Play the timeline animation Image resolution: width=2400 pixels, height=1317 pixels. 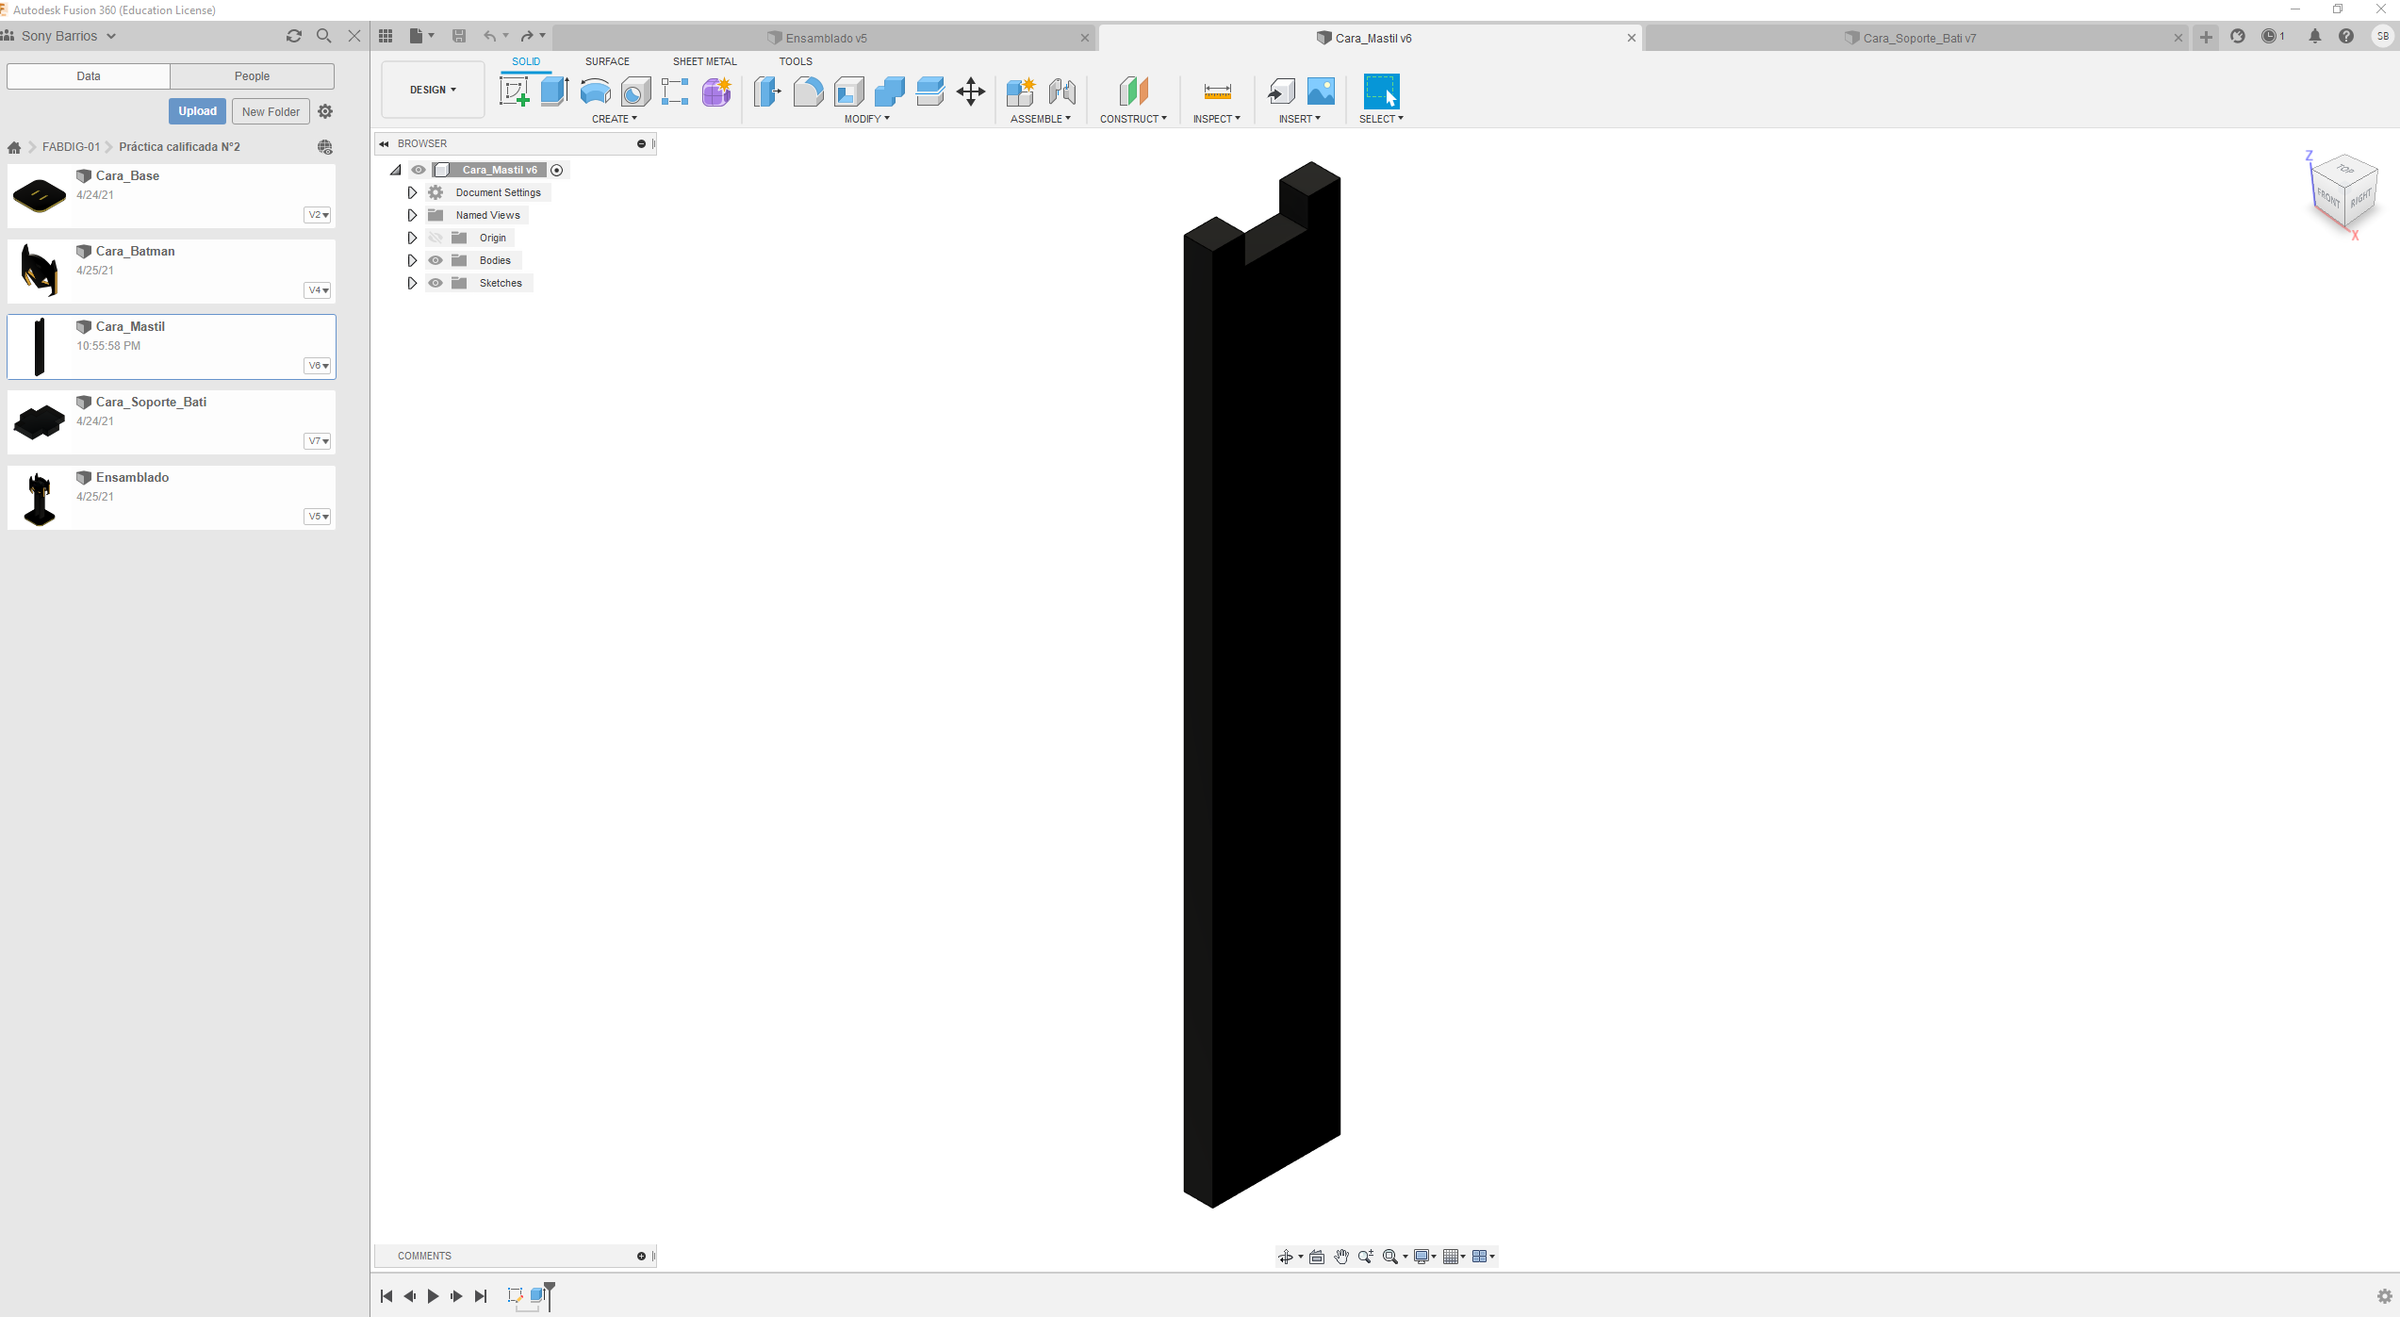(433, 1296)
